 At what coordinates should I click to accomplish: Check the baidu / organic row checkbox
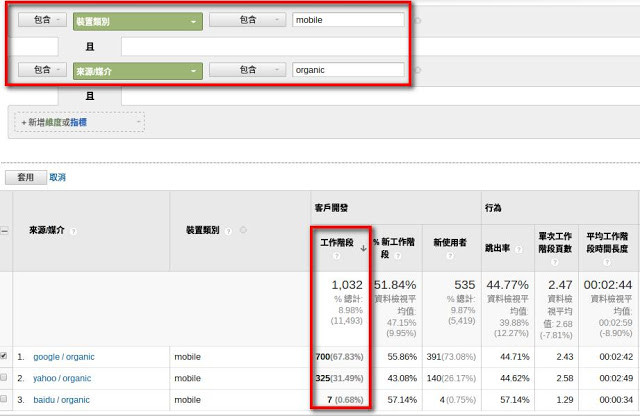tap(6, 400)
